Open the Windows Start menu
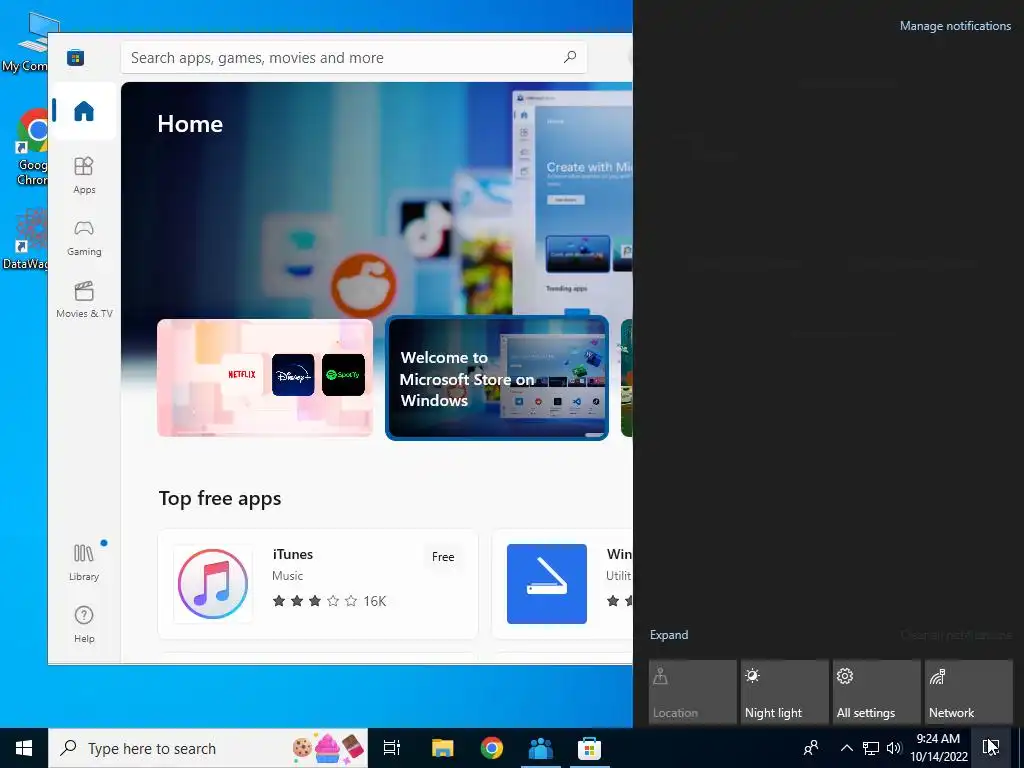 tap(24, 748)
